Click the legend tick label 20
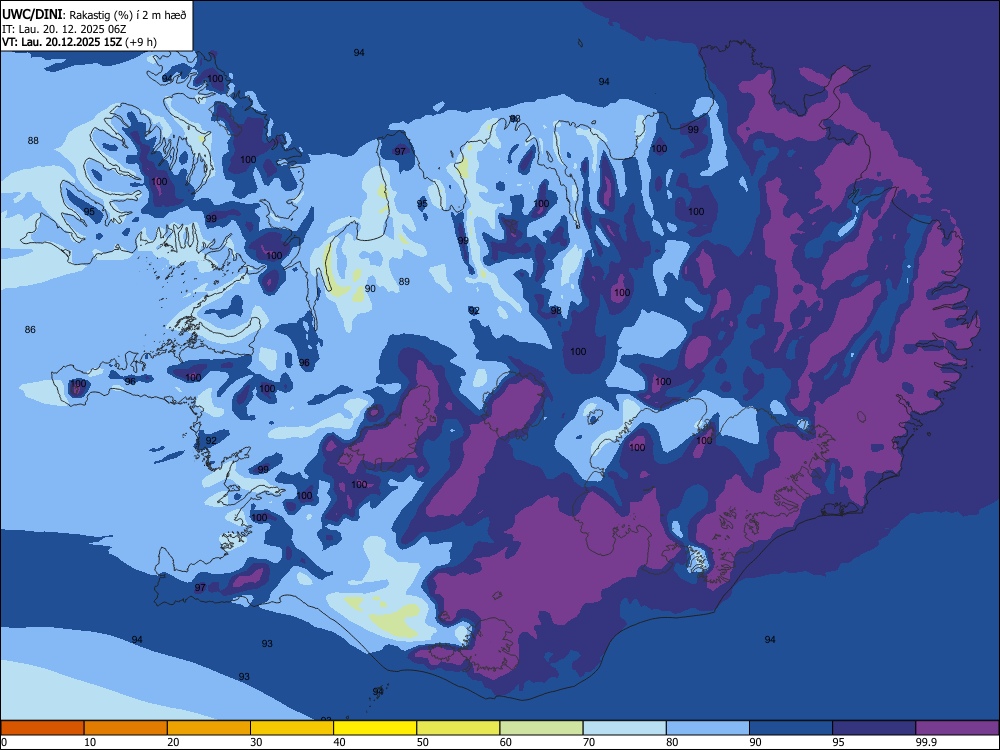1000x750 pixels. (173, 742)
